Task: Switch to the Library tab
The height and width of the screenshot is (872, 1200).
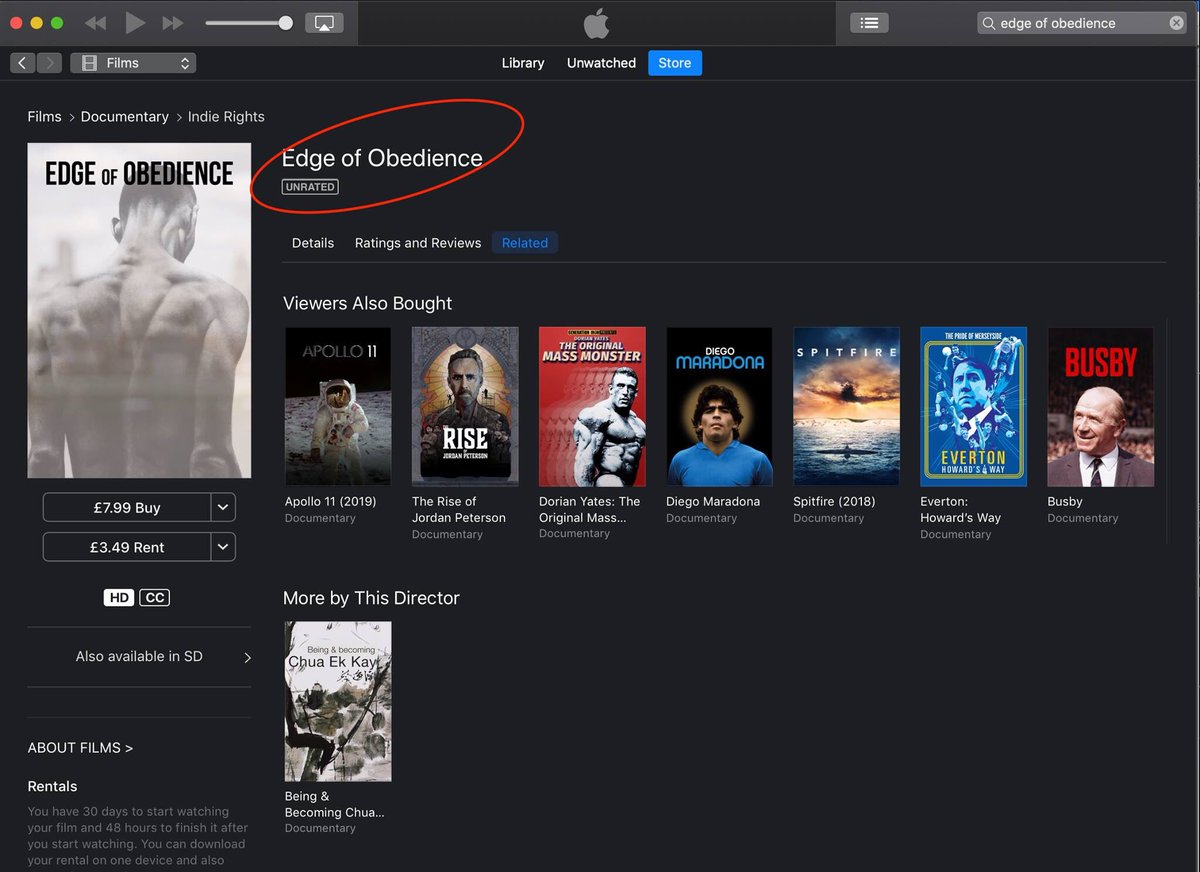Action: (523, 63)
